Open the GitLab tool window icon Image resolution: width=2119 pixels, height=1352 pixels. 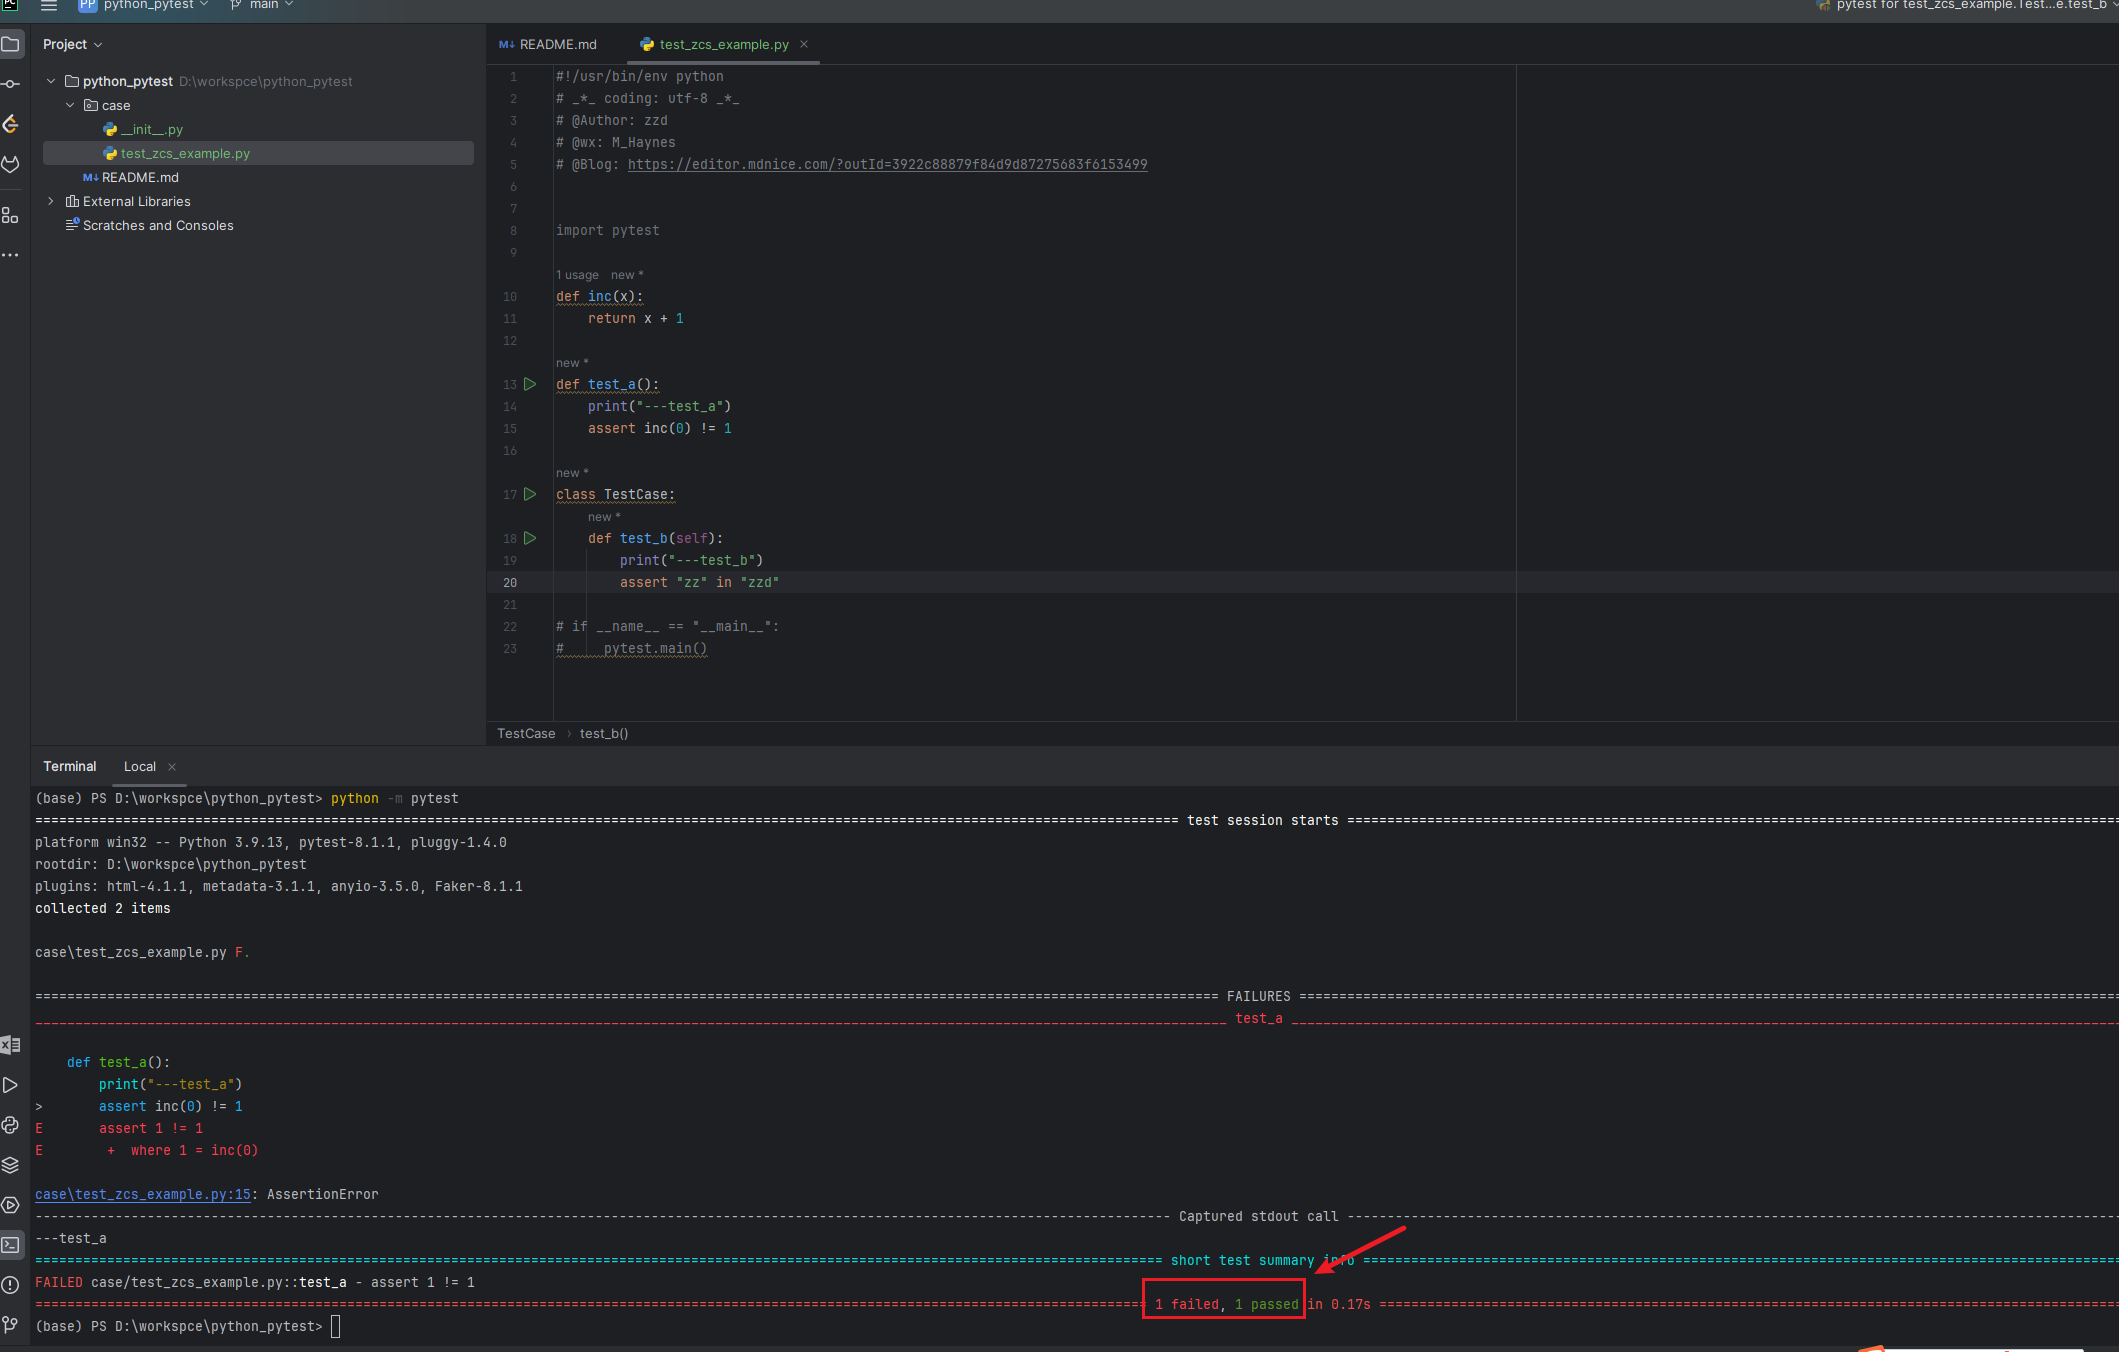(11, 164)
